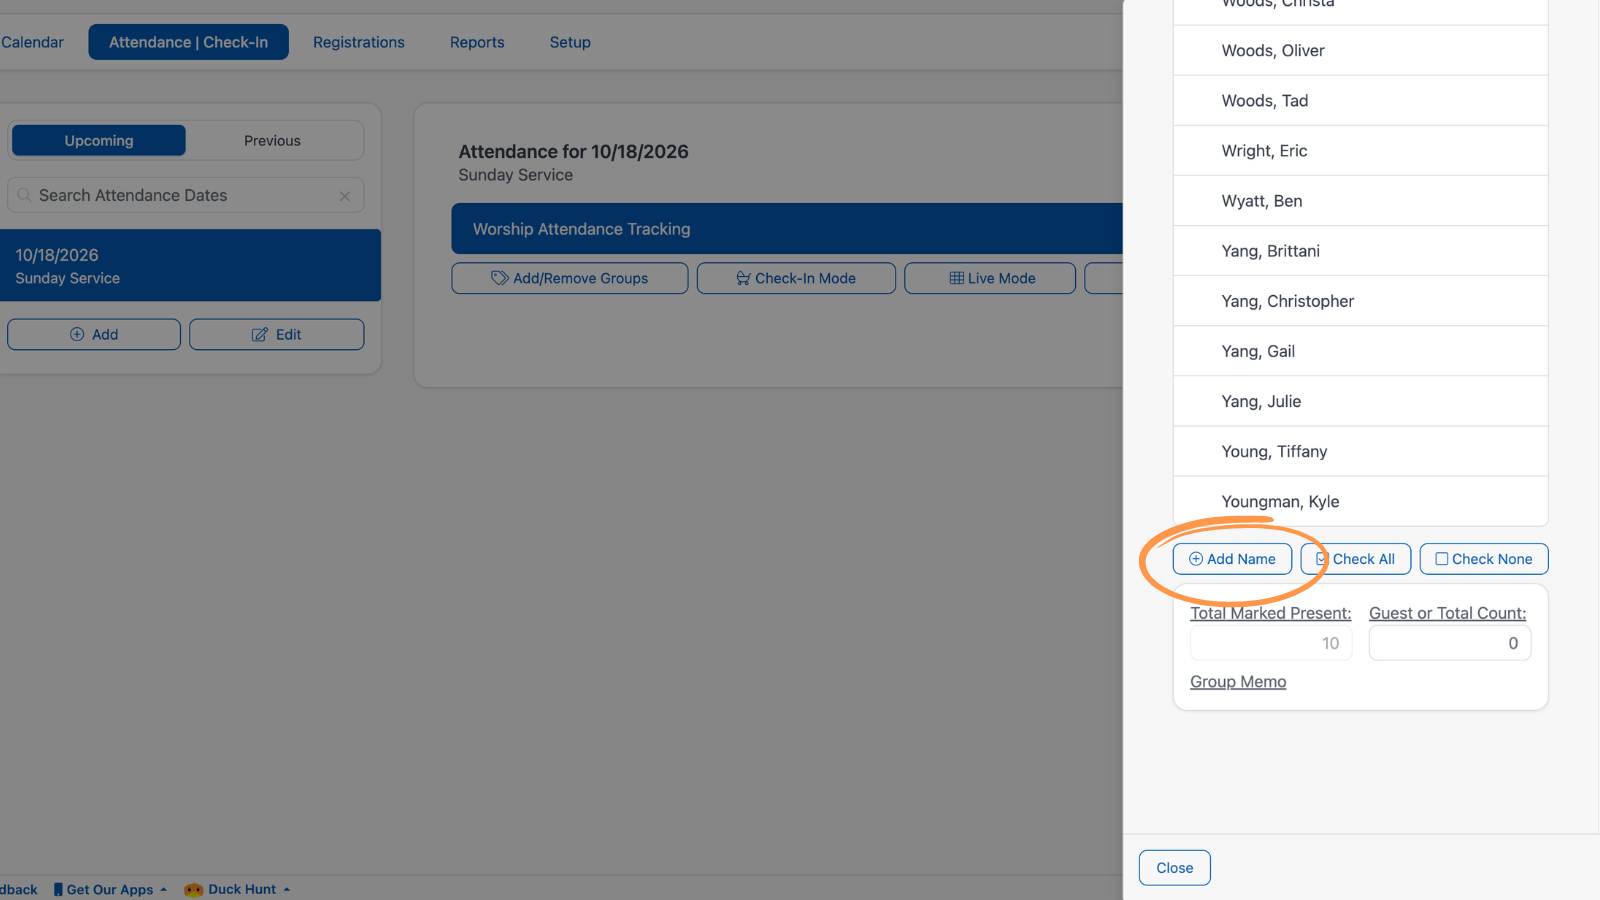The image size is (1600, 900).
Task: Clear the attendance dates search with X
Action: click(345, 196)
